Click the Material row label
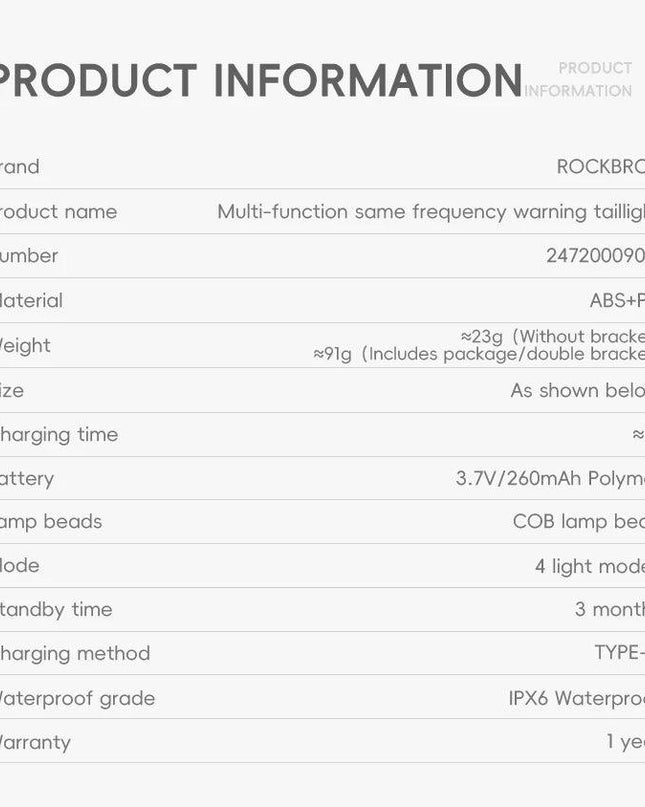The width and height of the screenshot is (645, 807). tap(31, 300)
